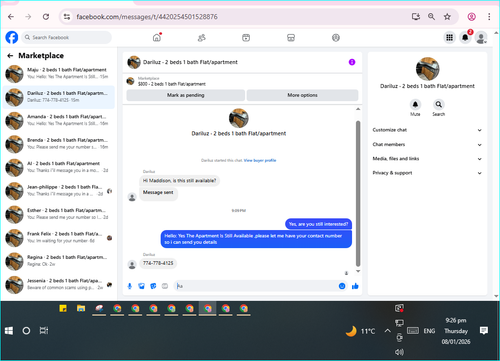Image resolution: width=500 pixels, height=361 pixels.
Task: Open the emoji picker in composer
Action: pyautogui.click(x=342, y=286)
